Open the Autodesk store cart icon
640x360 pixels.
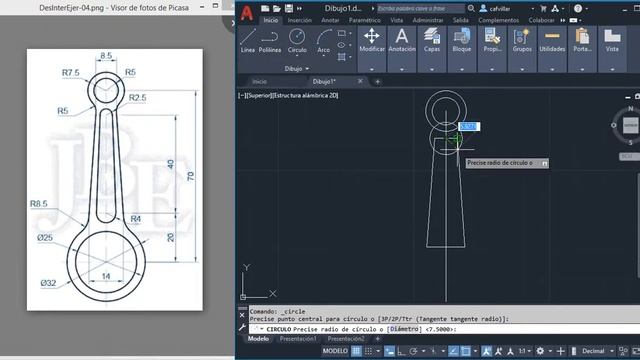click(543, 8)
